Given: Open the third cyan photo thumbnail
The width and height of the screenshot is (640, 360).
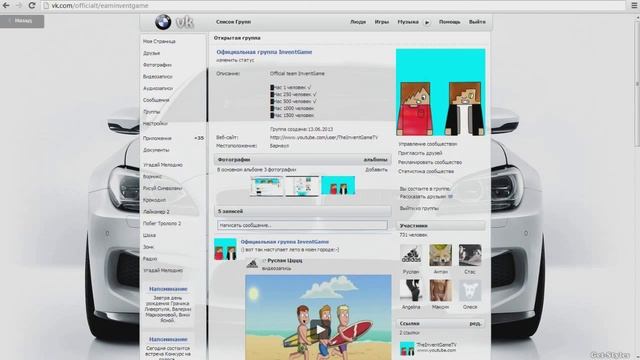Looking at the screenshot, I should click(x=338, y=186).
